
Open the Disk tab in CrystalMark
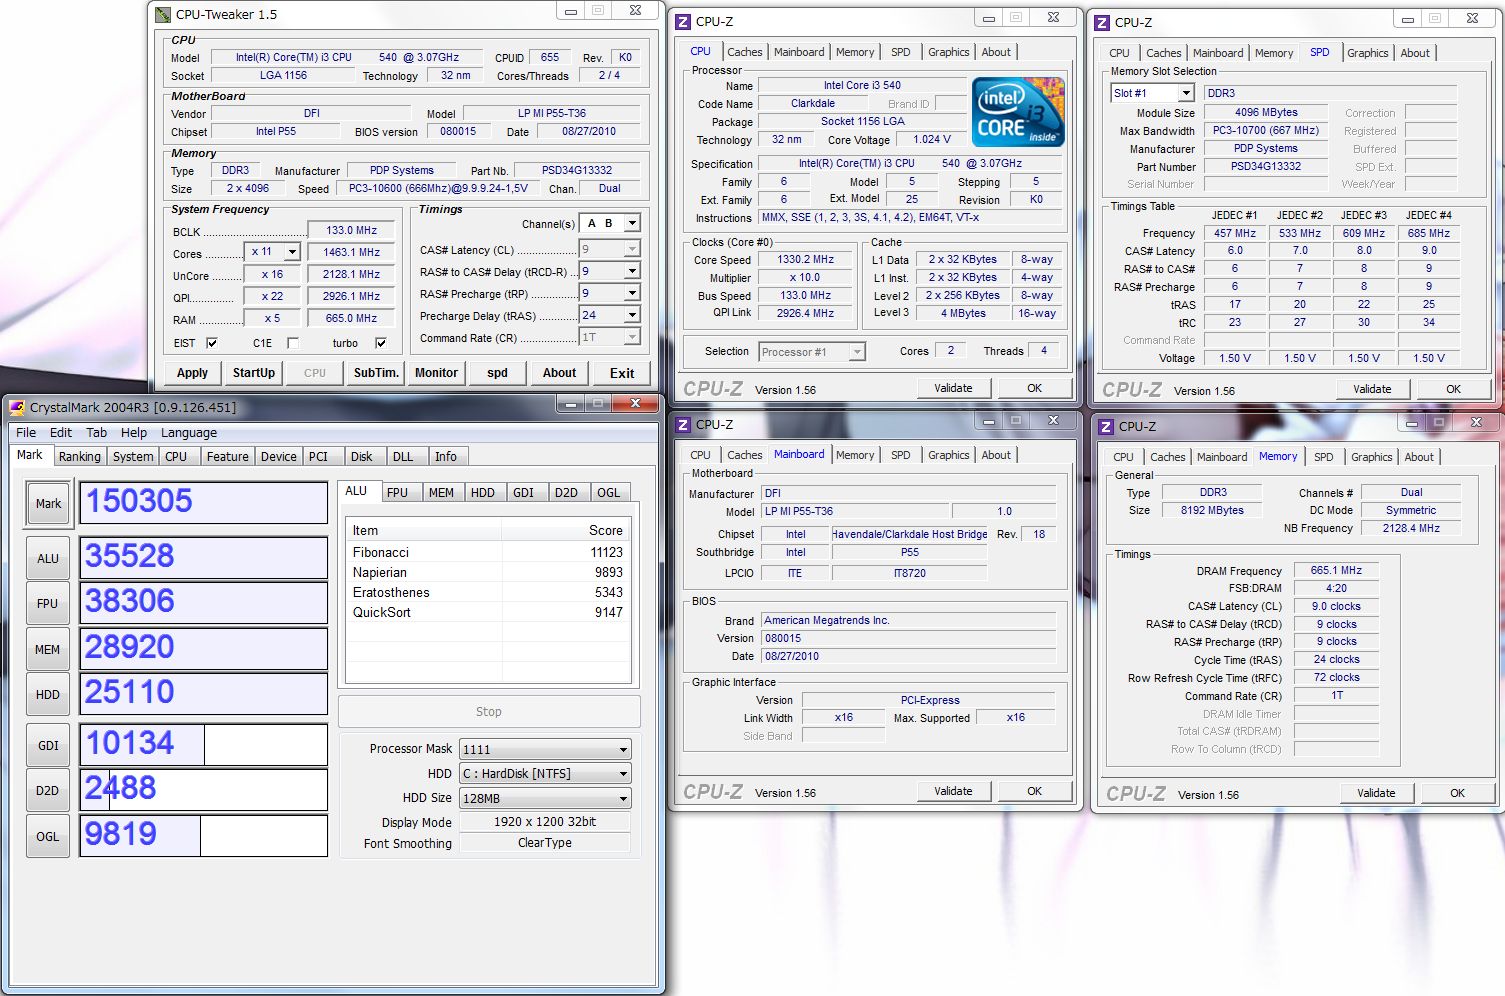pos(361,457)
